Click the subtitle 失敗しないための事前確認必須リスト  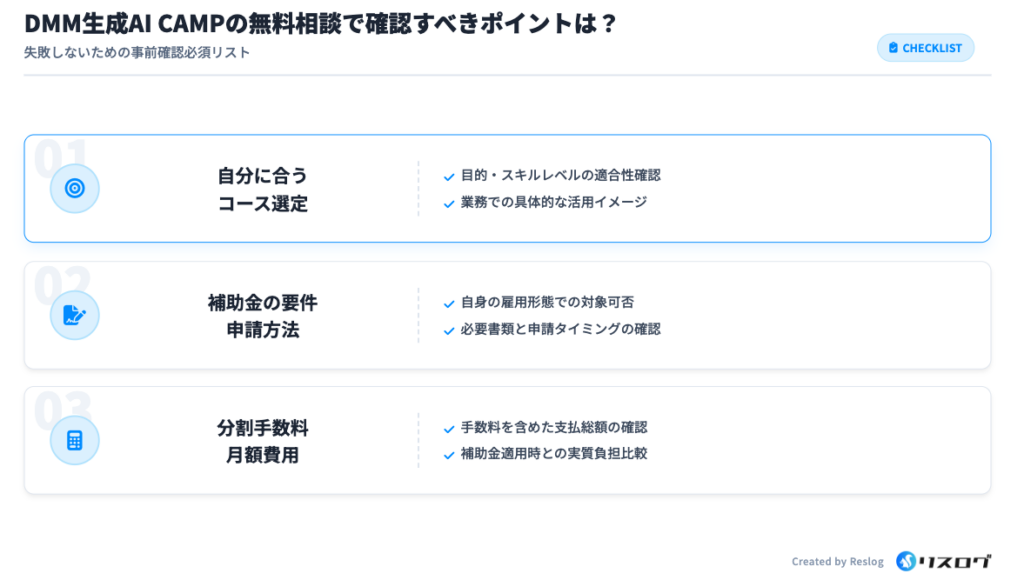[x=137, y=52]
